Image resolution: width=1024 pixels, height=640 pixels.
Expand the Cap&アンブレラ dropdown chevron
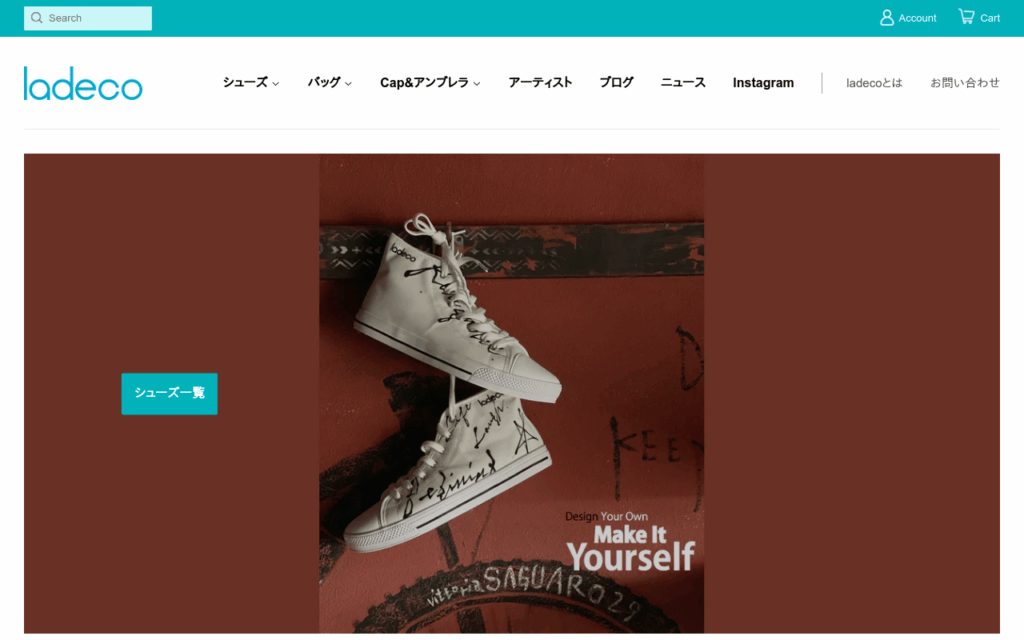[477, 84]
